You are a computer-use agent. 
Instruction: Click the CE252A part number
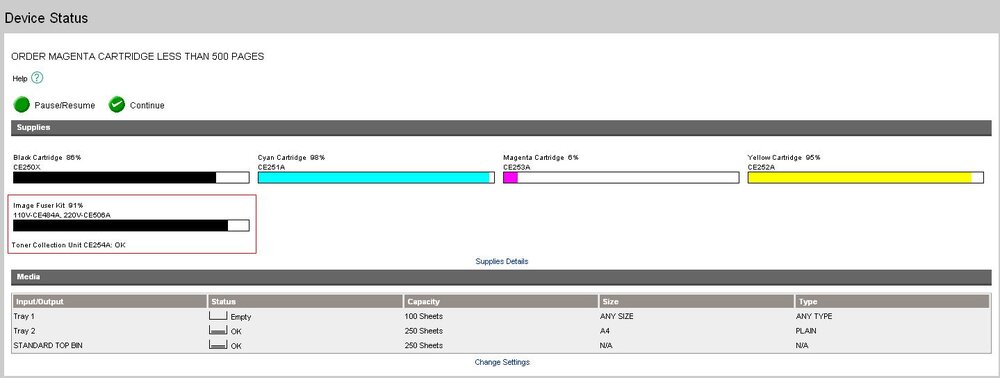point(761,167)
